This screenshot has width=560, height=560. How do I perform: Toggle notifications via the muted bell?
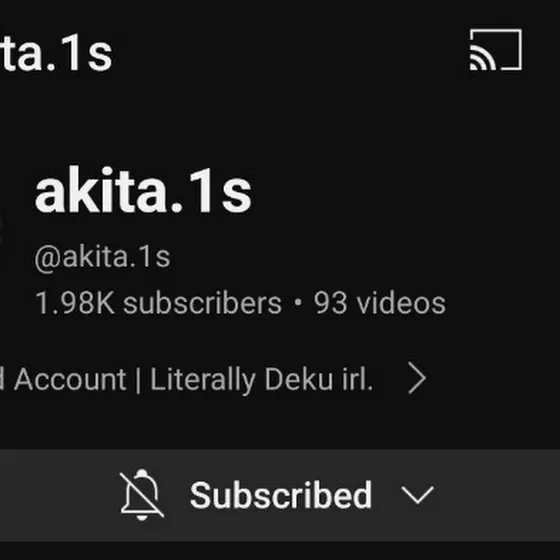(142, 495)
